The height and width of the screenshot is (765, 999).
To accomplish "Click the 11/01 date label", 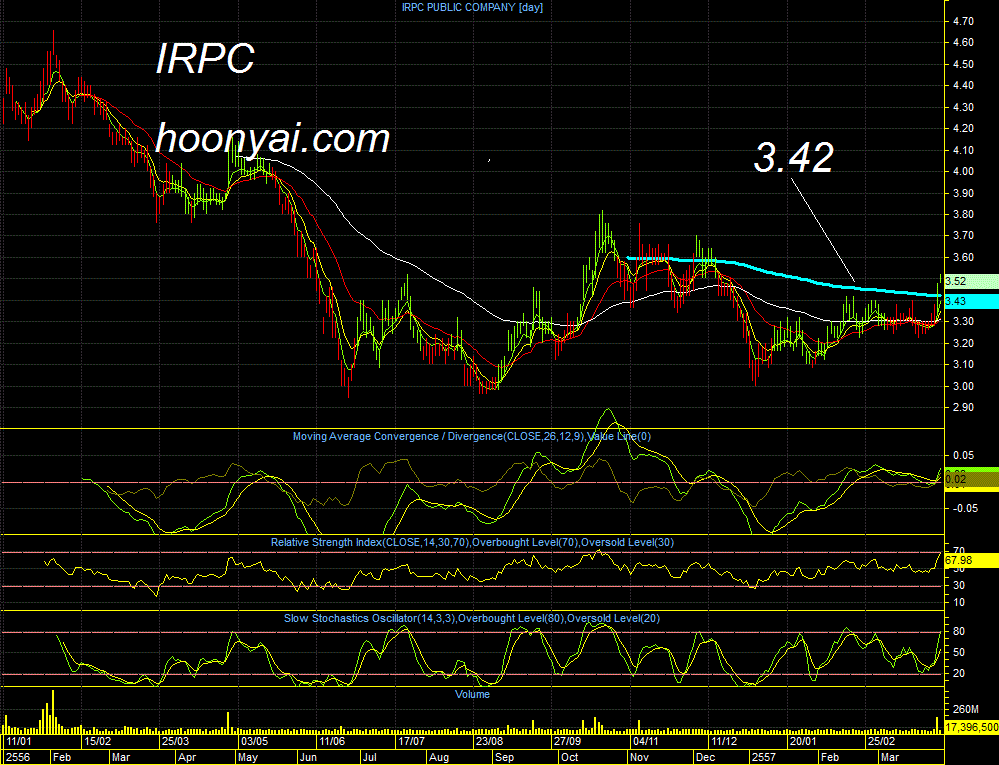I will click(x=19, y=741).
